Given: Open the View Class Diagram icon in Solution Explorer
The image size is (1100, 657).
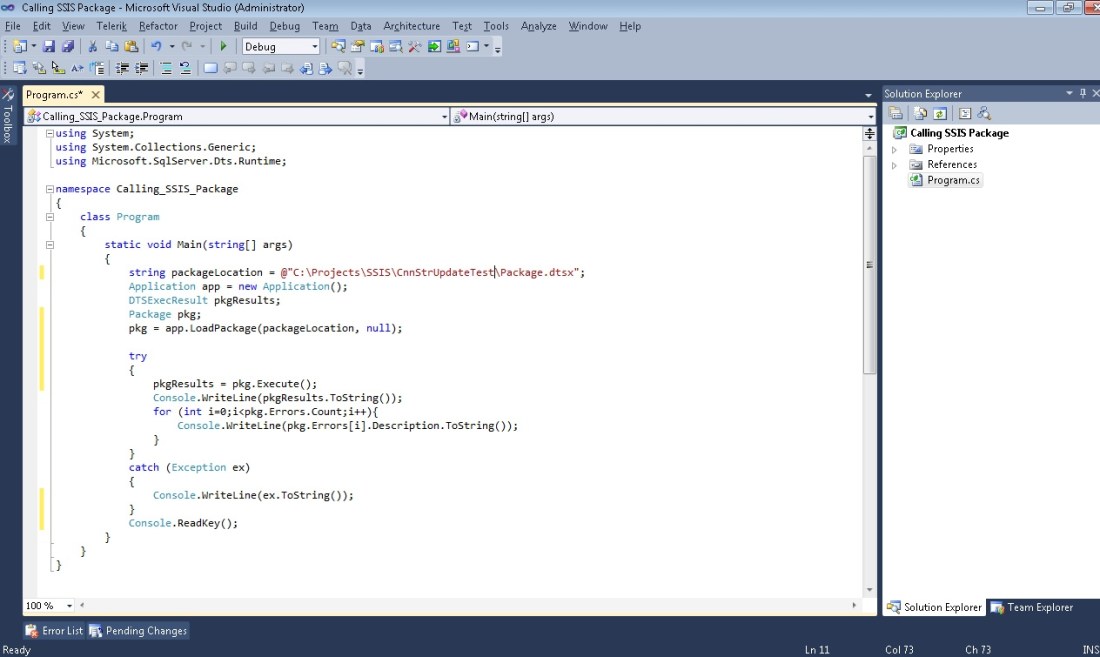Looking at the screenshot, I should [x=984, y=114].
